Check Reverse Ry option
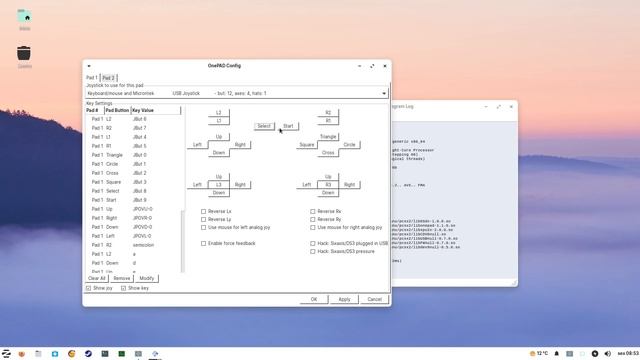The image size is (640, 360). pyautogui.click(x=313, y=220)
